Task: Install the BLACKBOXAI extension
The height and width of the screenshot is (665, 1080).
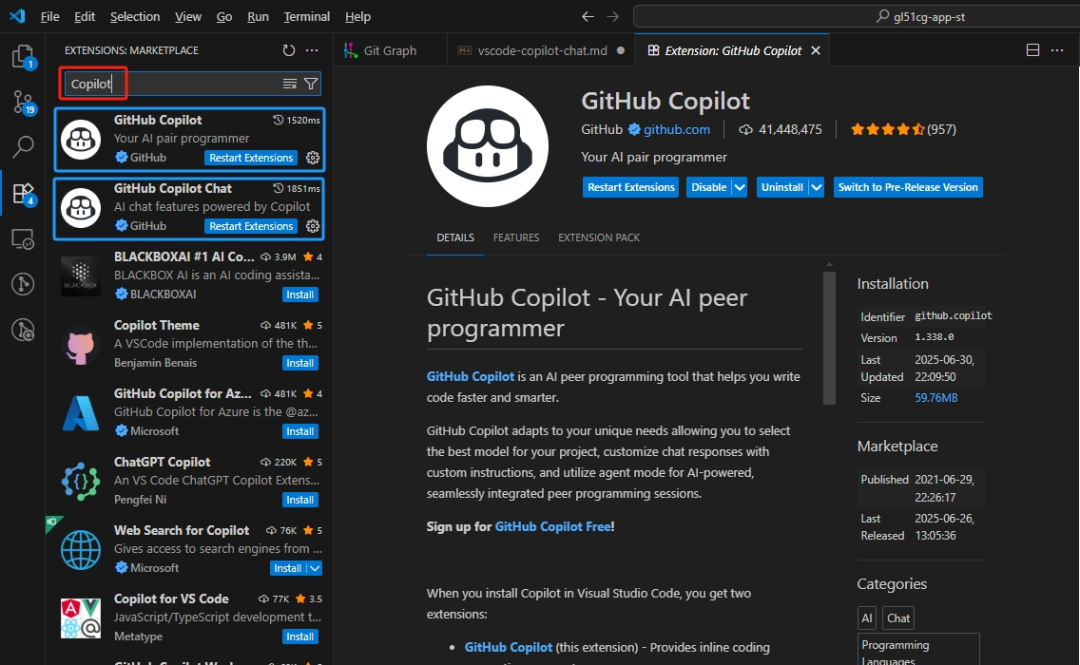Action: 300,295
